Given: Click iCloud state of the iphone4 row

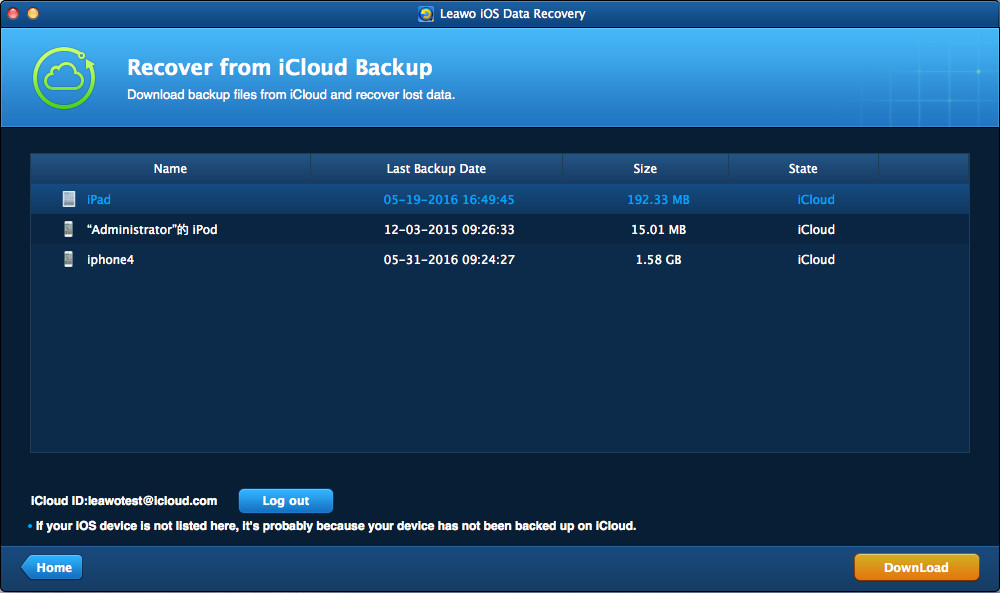Looking at the screenshot, I should [x=815, y=259].
